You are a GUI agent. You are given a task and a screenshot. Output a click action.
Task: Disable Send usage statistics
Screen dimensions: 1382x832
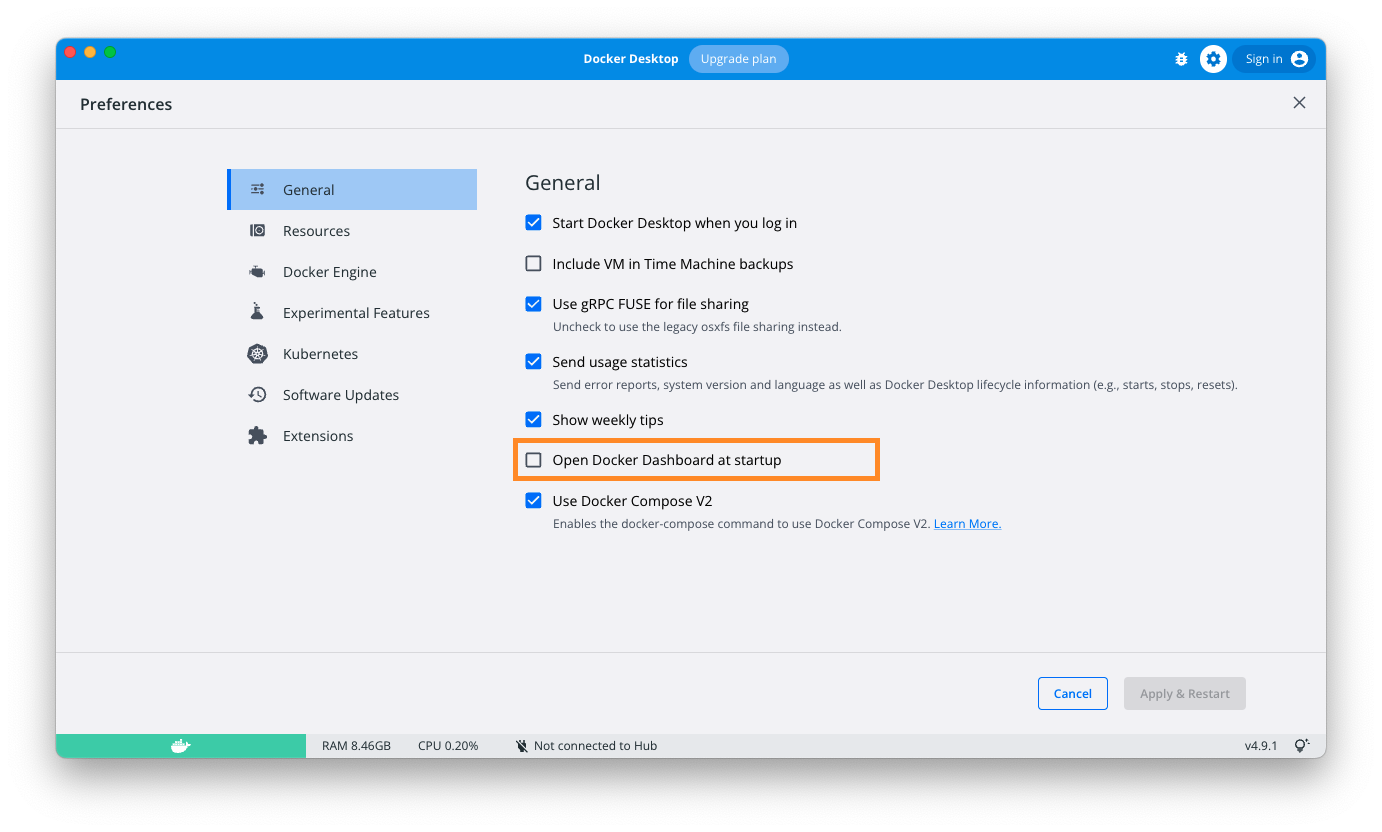533,361
